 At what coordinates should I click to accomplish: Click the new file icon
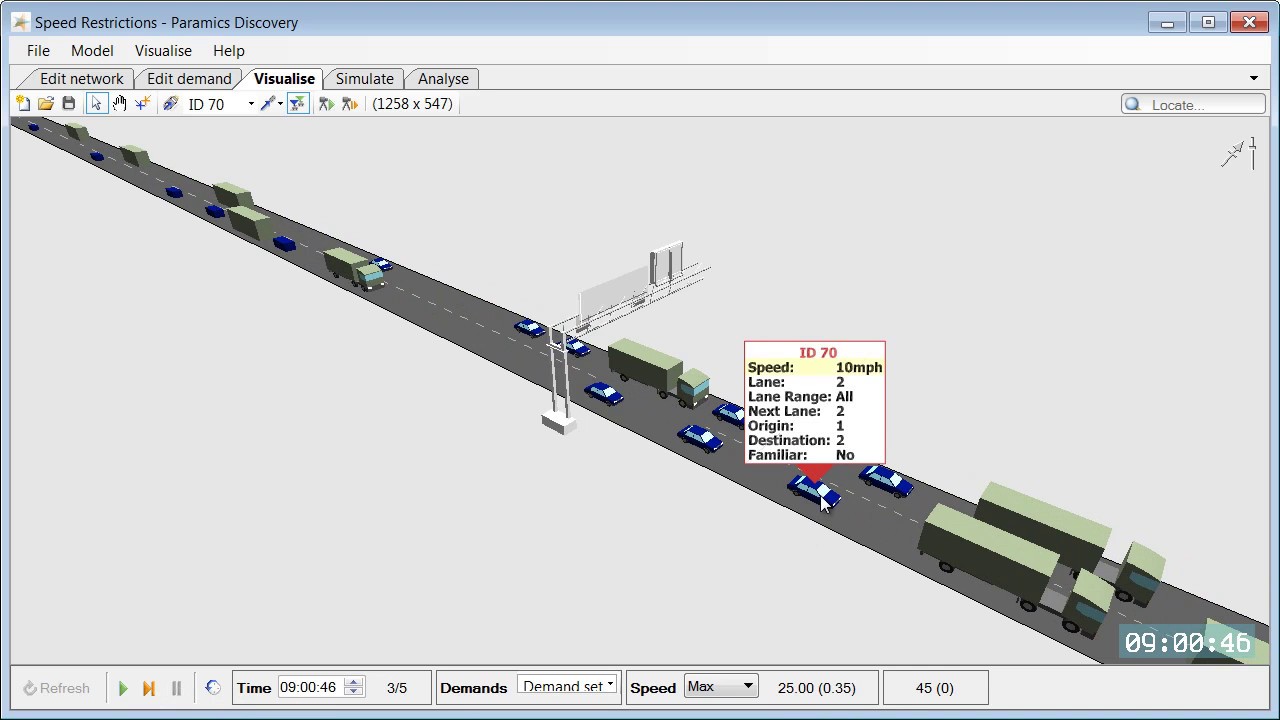pos(22,103)
